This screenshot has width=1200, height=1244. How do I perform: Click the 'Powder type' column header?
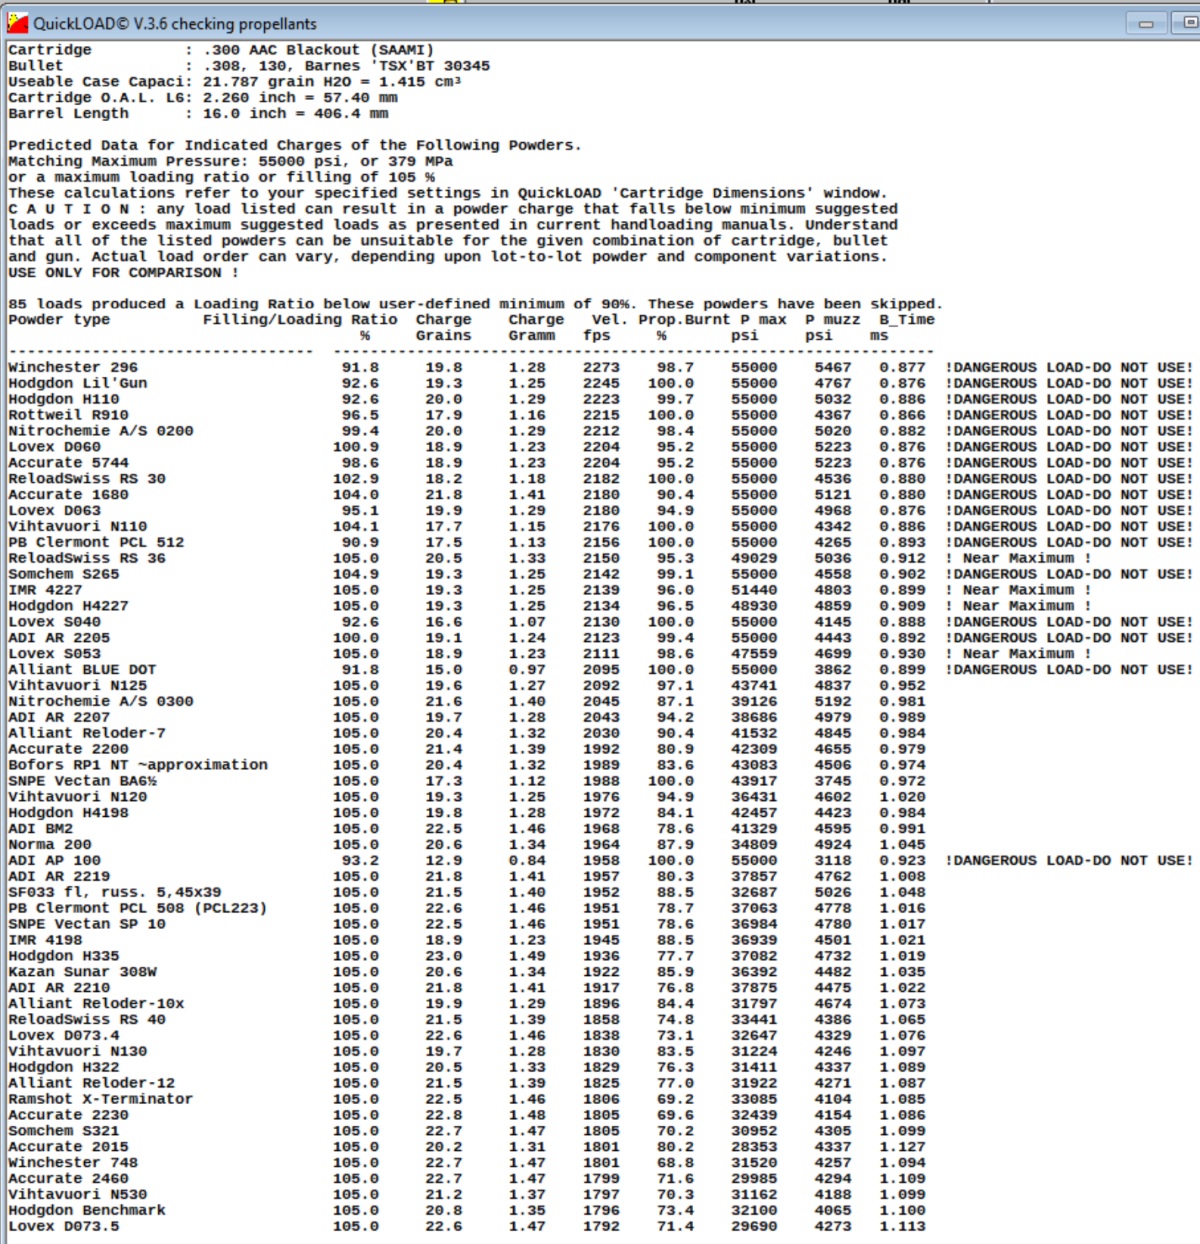click(59, 320)
